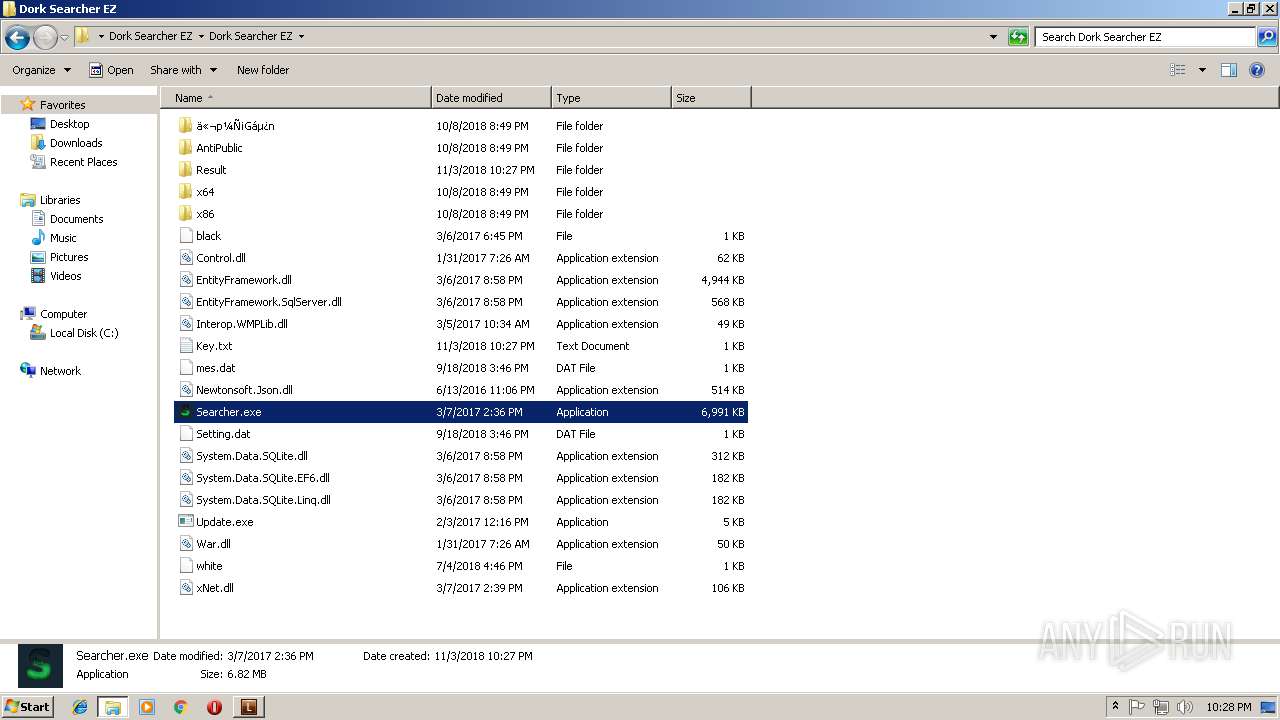Image resolution: width=1280 pixels, height=720 pixels.
Task: Open Music library
Action: coord(63,238)
